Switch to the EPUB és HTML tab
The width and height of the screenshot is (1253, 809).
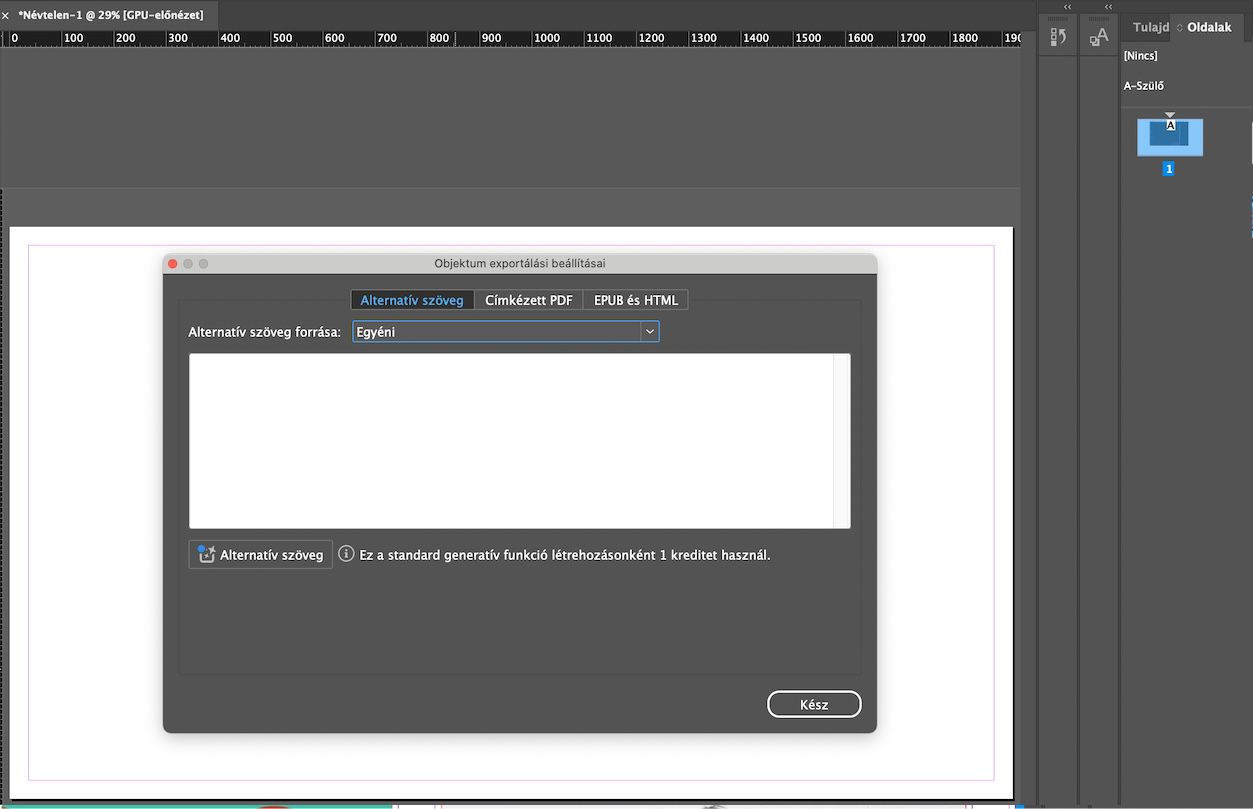point(636,300)
